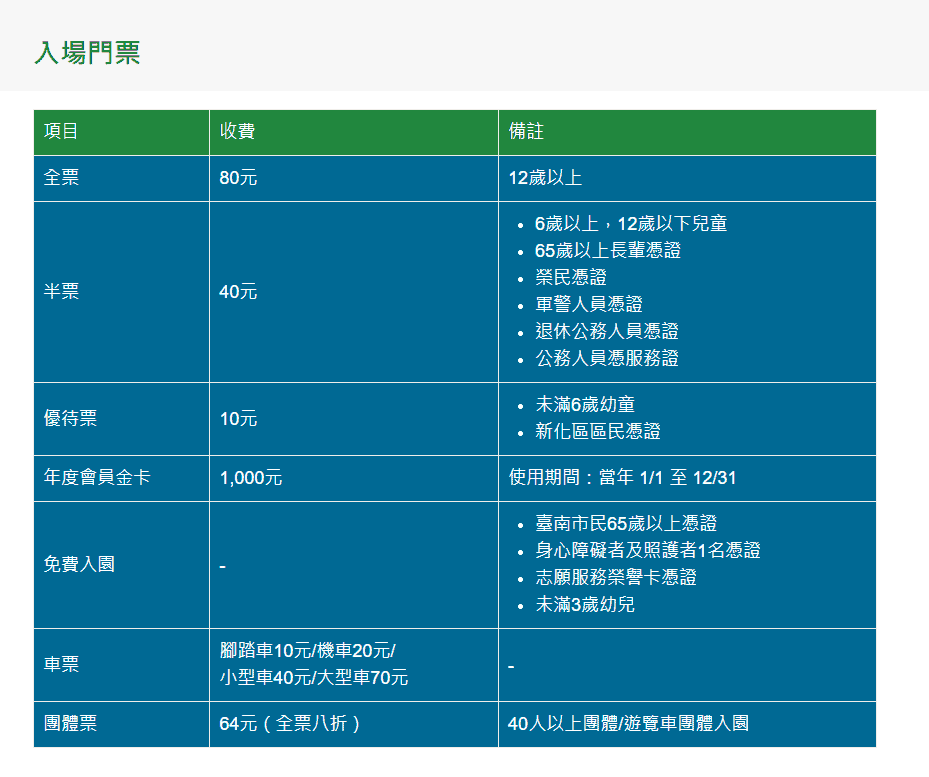Click the 入場門票 page heading
The image size is (929, 777).
coord(87,53)
